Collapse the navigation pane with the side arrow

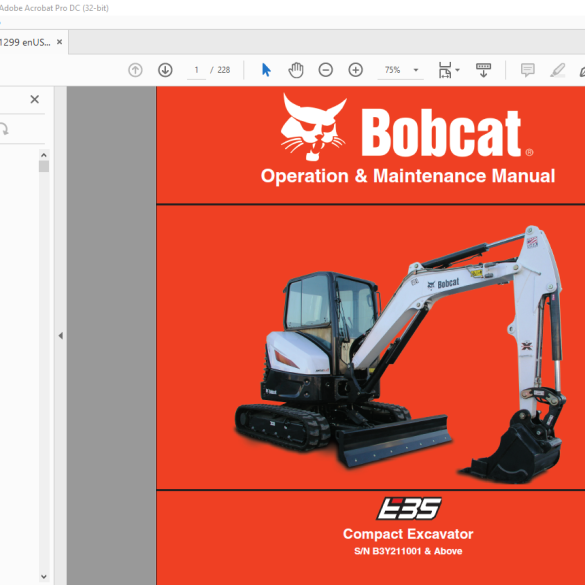[x=60, y=336]
